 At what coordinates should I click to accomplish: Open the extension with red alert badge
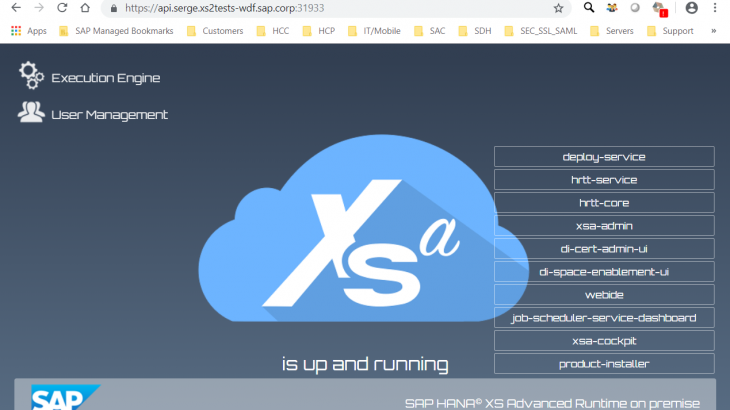660,9
